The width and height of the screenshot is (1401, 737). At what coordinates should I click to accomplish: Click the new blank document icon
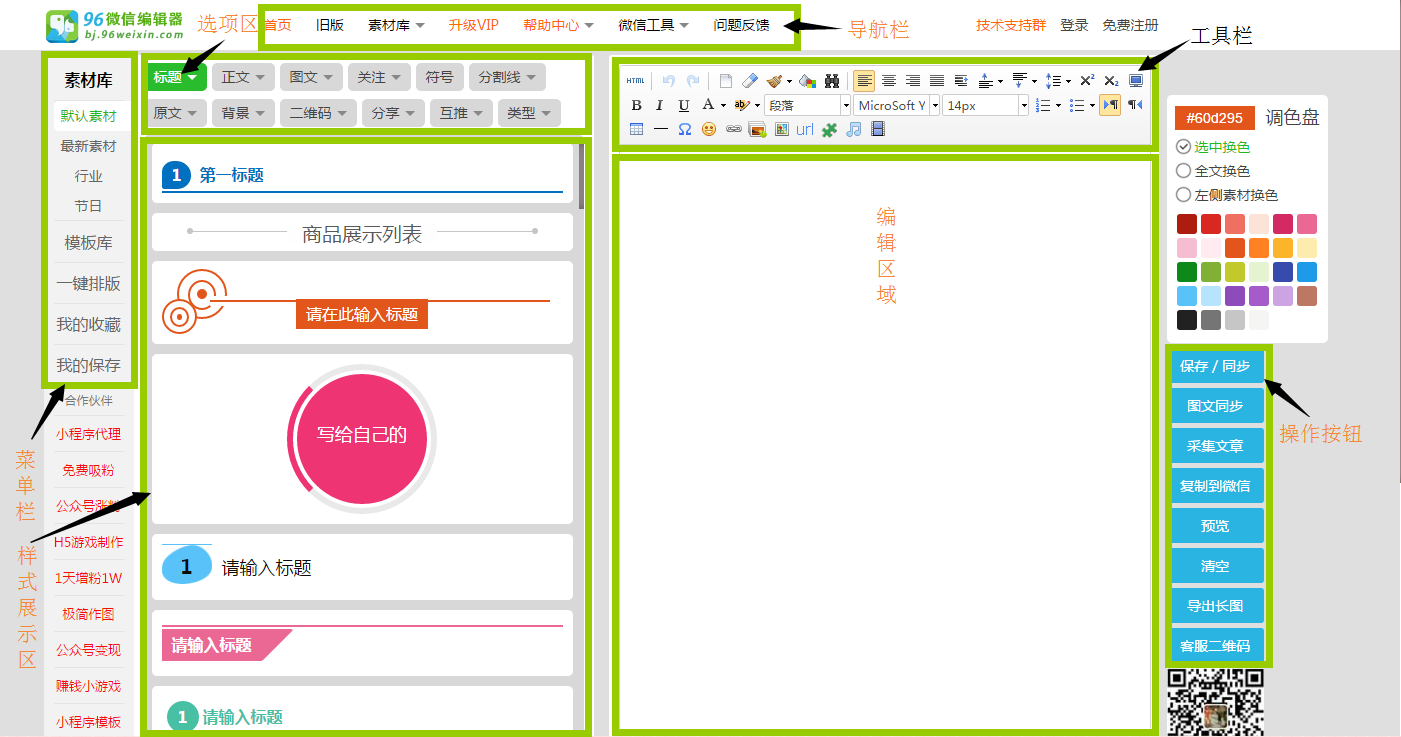[x=727, y=81]
